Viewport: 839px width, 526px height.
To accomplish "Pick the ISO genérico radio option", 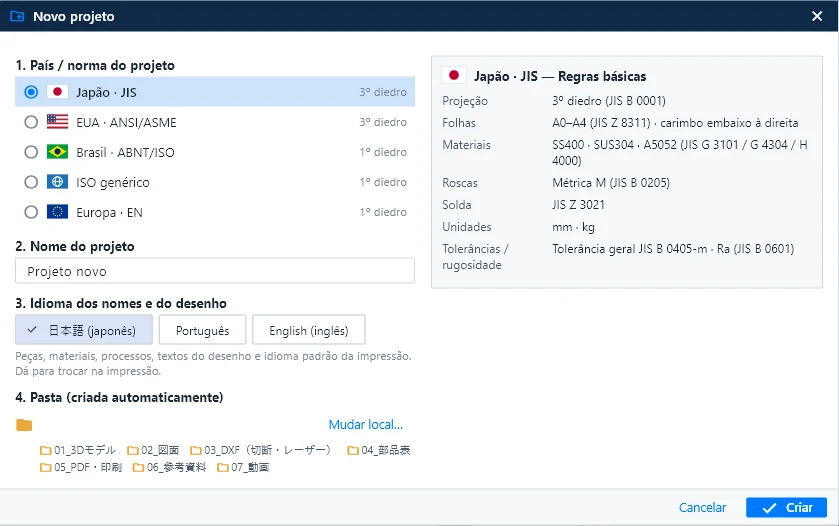I will tap(31, 182).
